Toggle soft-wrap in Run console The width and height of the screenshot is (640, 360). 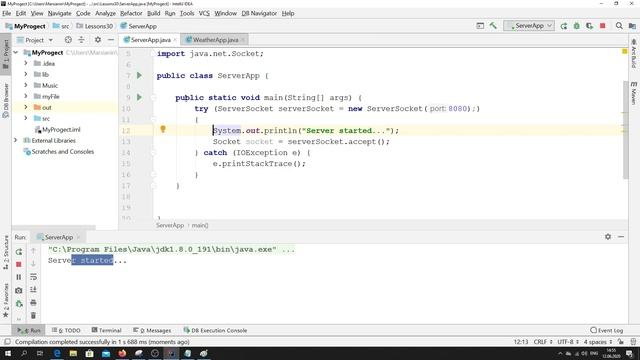pos(33,277)
